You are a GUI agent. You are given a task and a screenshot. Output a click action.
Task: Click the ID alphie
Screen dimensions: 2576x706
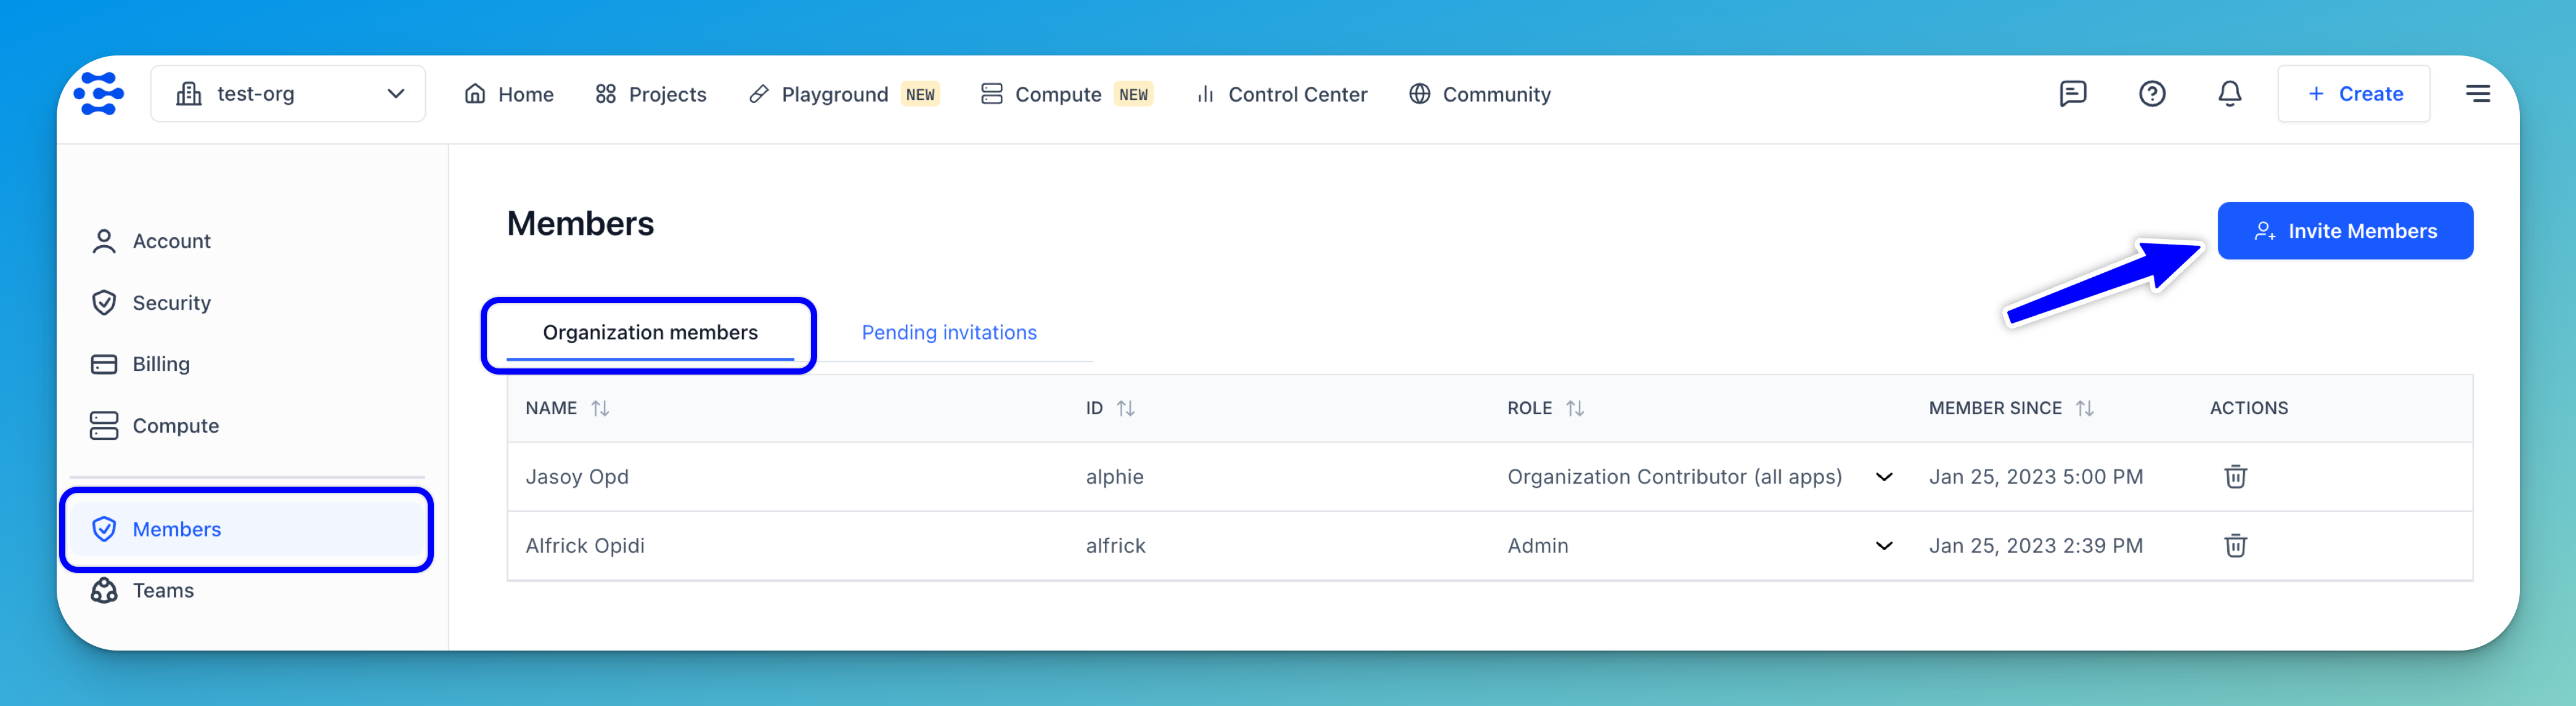(1115, 477)
